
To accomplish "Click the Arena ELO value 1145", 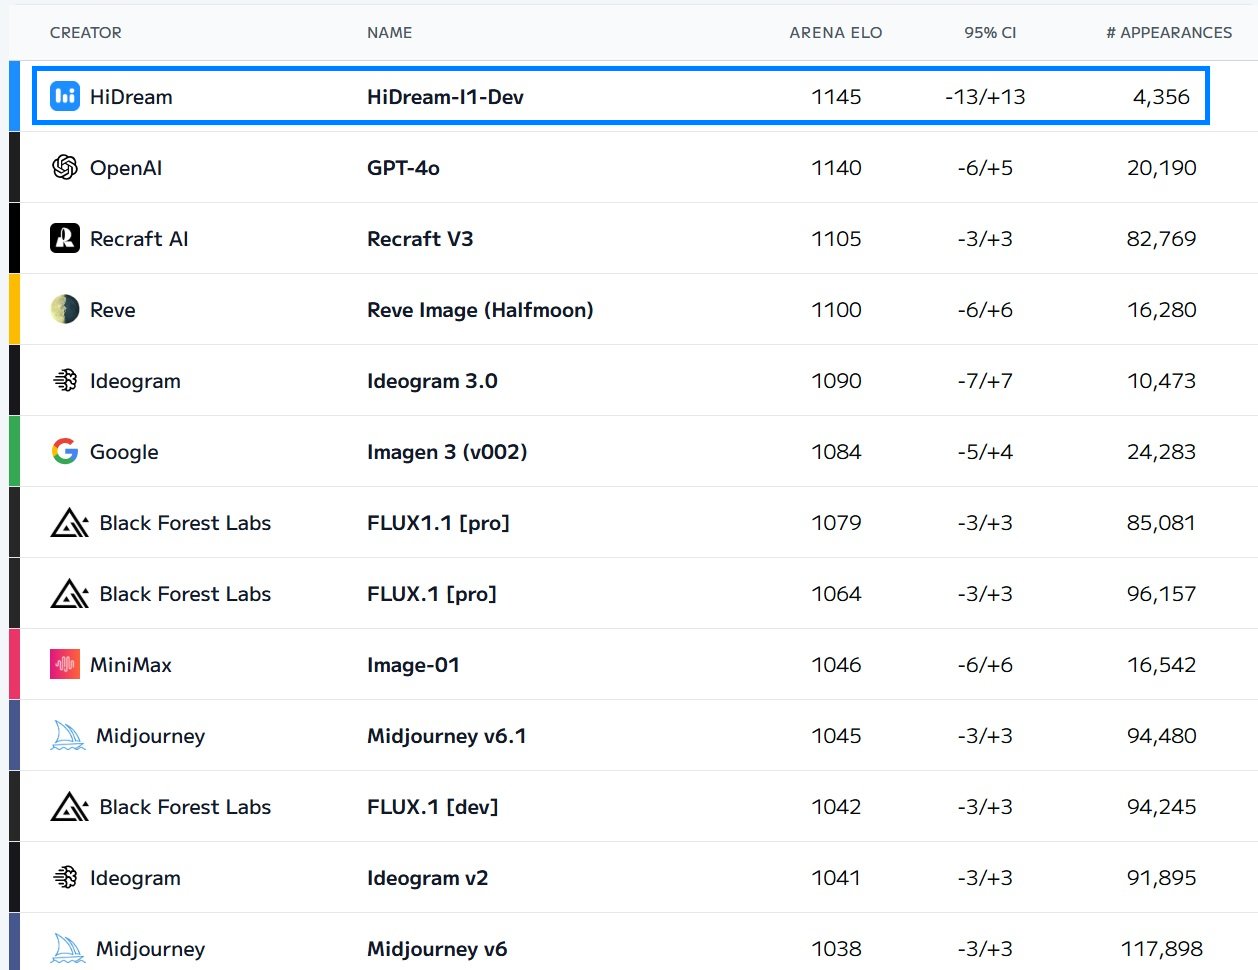I will [836, 97].
